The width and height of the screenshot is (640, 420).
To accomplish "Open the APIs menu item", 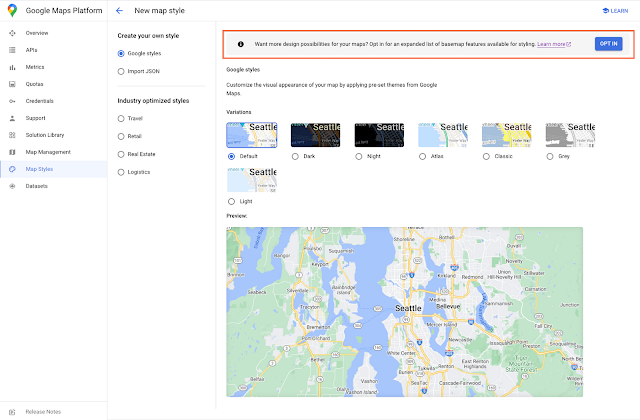I will pos(53,50).
